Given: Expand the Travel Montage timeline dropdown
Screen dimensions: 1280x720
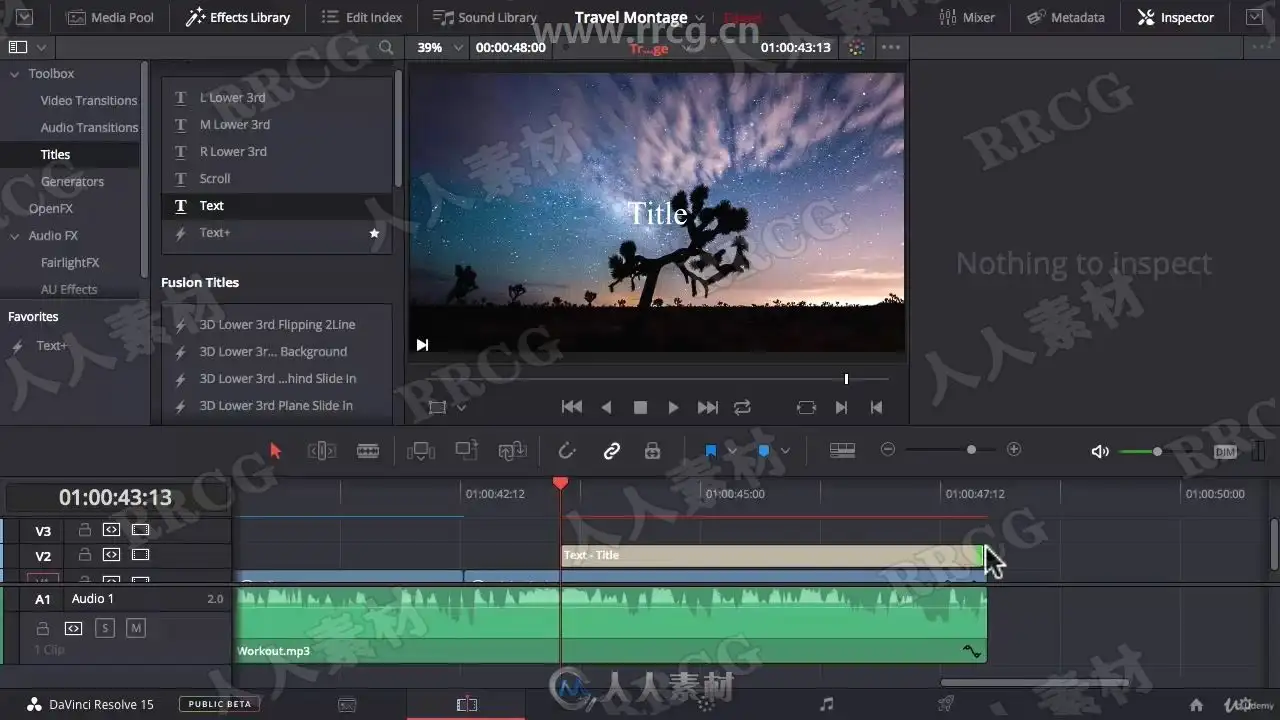Looking at the screenshot, I should [699, 18].
